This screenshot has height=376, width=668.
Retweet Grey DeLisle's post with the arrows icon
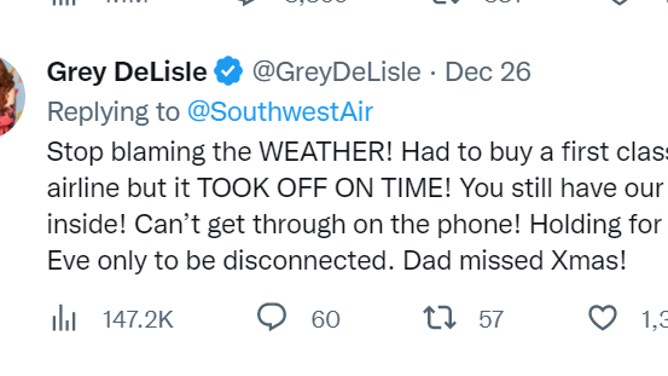pos(439,318)
